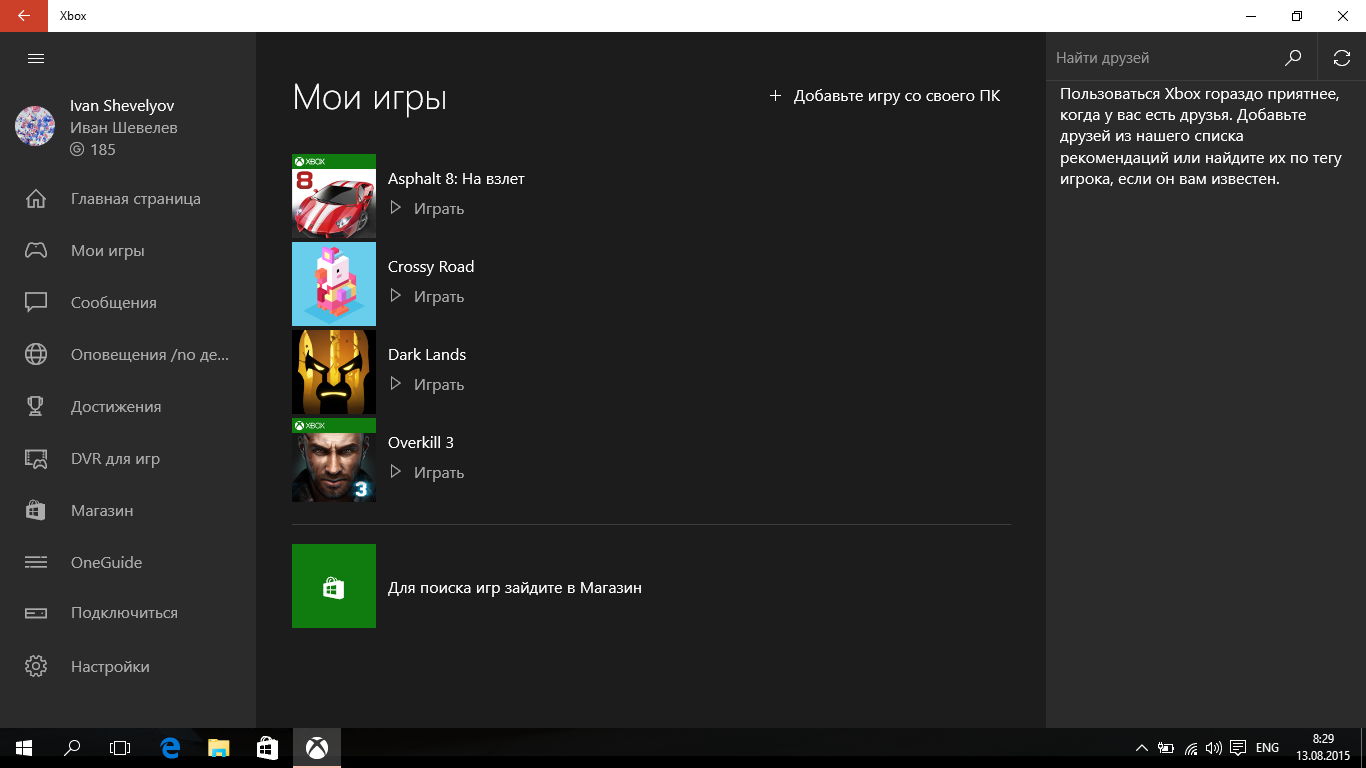Click the friend search magnifier icon
This screenshot has width=1366, height=768.
pyautogui.click(x=1293, y=58)
